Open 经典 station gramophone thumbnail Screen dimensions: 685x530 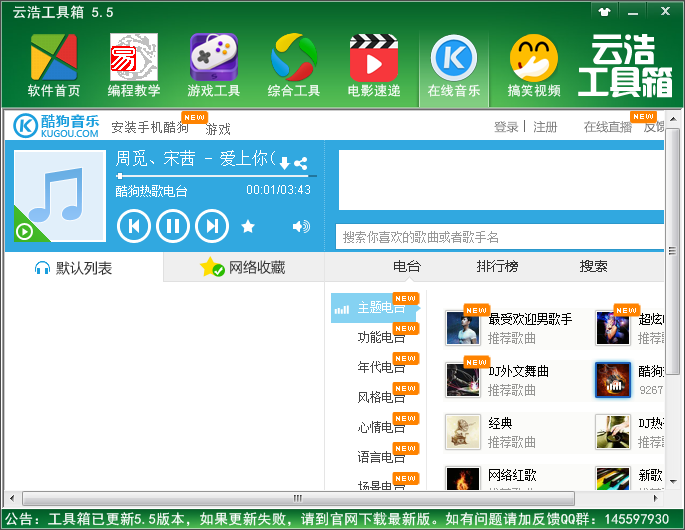(x=463, y=432)
